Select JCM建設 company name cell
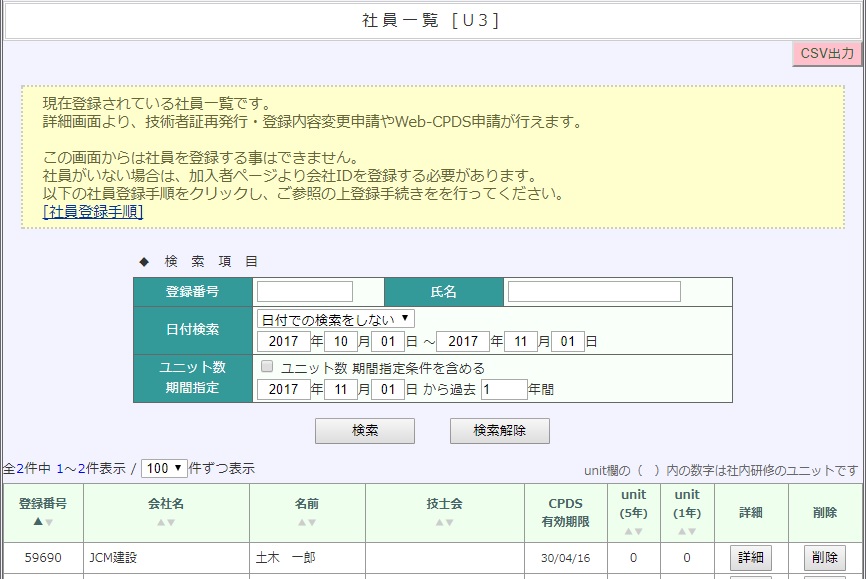Image resolution: width=866 pixels, height=579 pixels. (166, 558)
